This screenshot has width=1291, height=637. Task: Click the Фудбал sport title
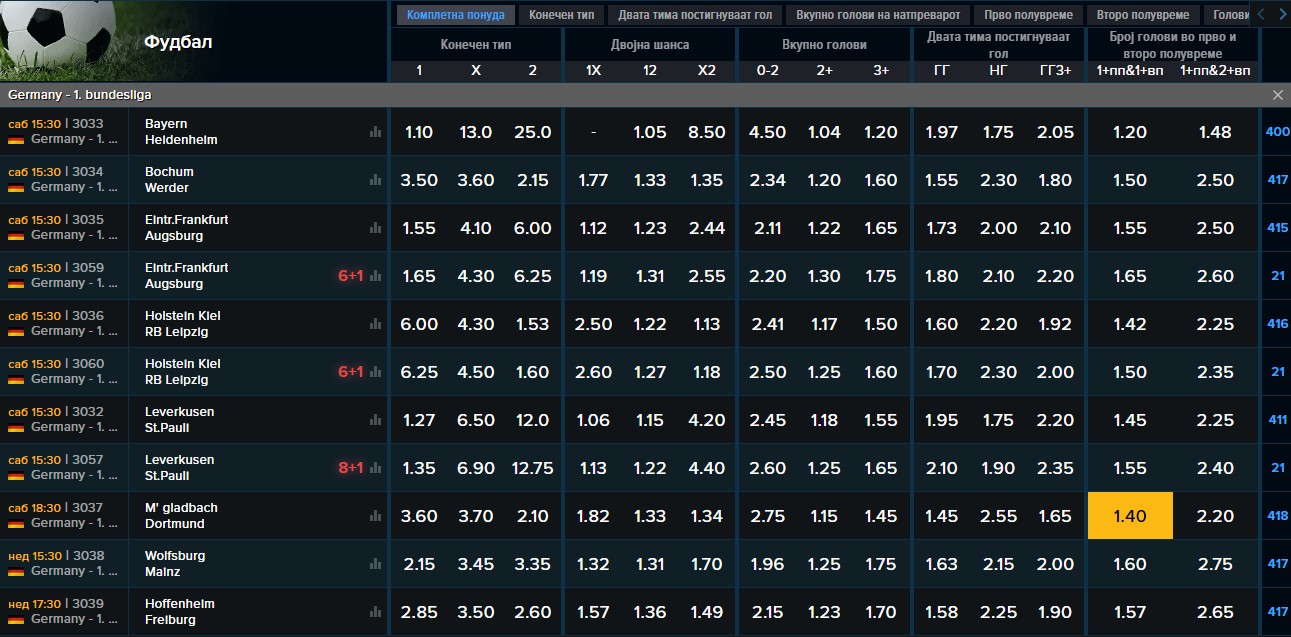coord(178,42)
